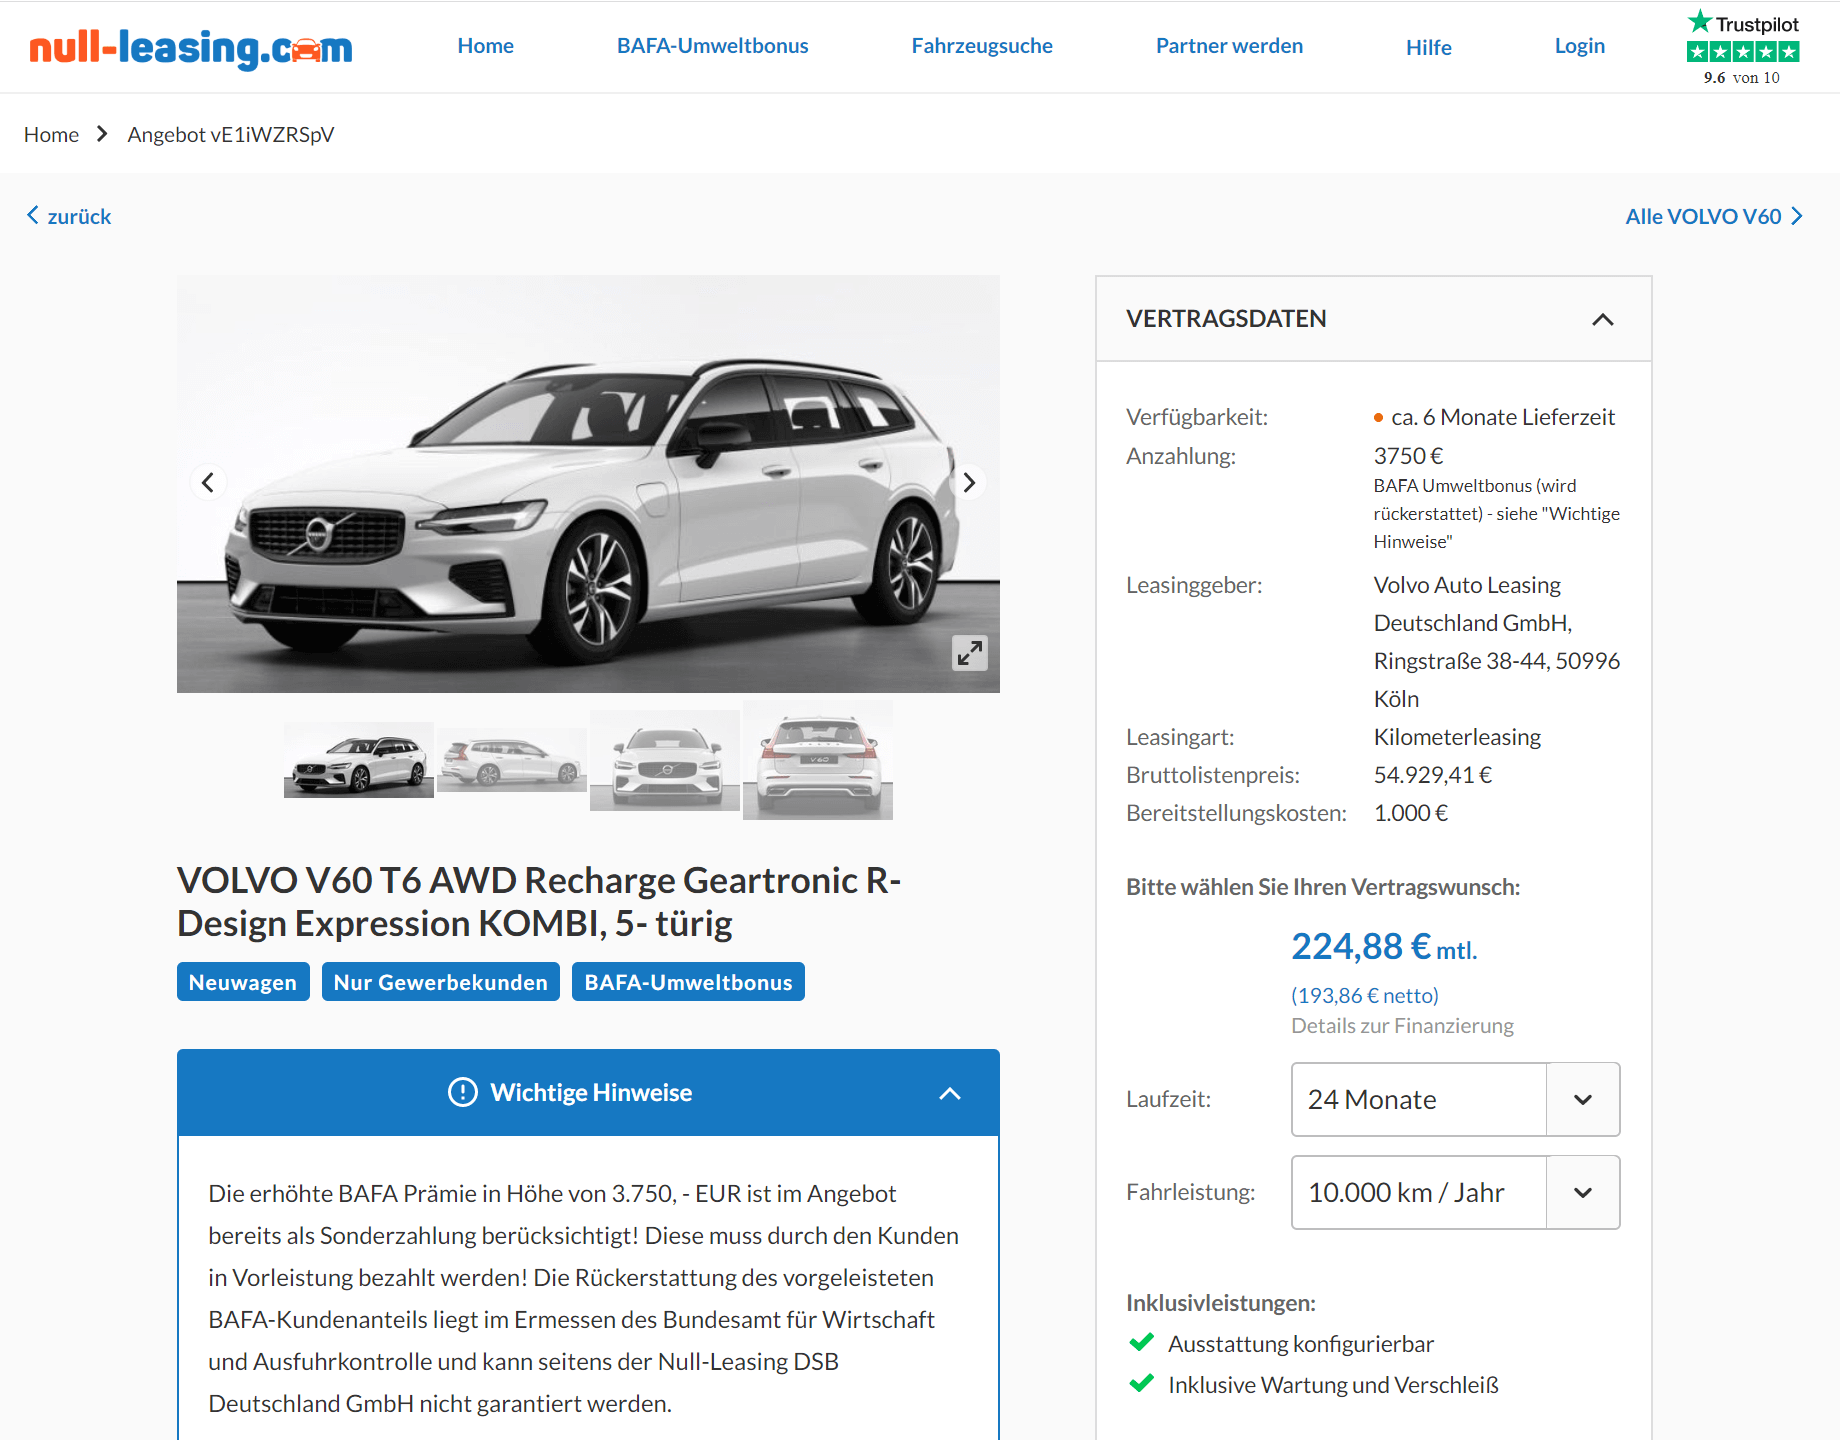Click the BAFA-Umweltbonus tag below the title
This screenshot has width=1840, height=1440.
point(688,982)
